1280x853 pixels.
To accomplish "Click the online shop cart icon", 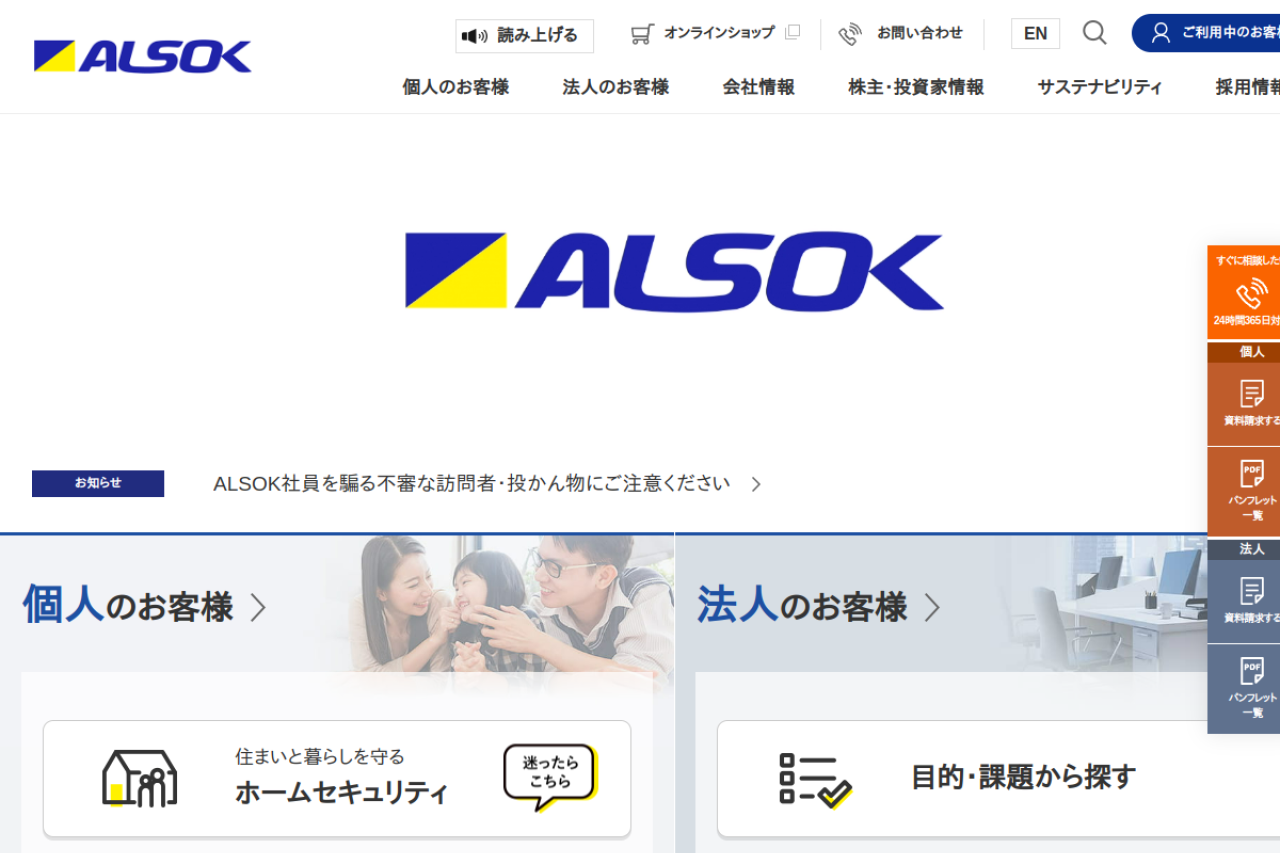I will pos(642,34).
